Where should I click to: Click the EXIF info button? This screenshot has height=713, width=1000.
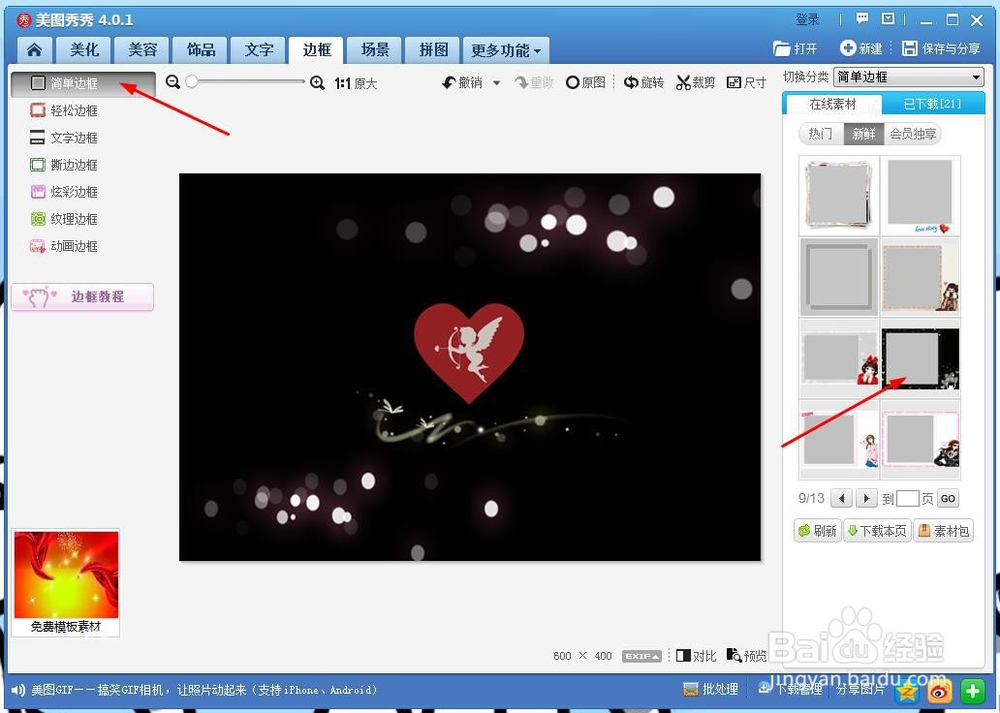point(642,656)
